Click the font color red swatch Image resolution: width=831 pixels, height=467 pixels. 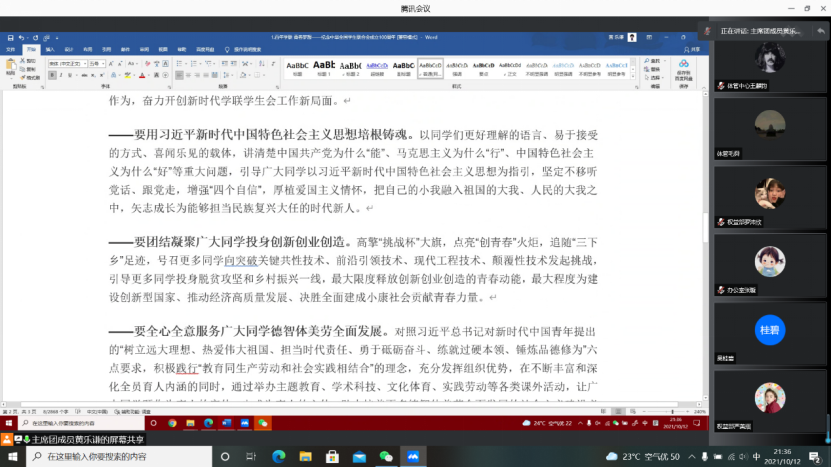tap(142, 75)
